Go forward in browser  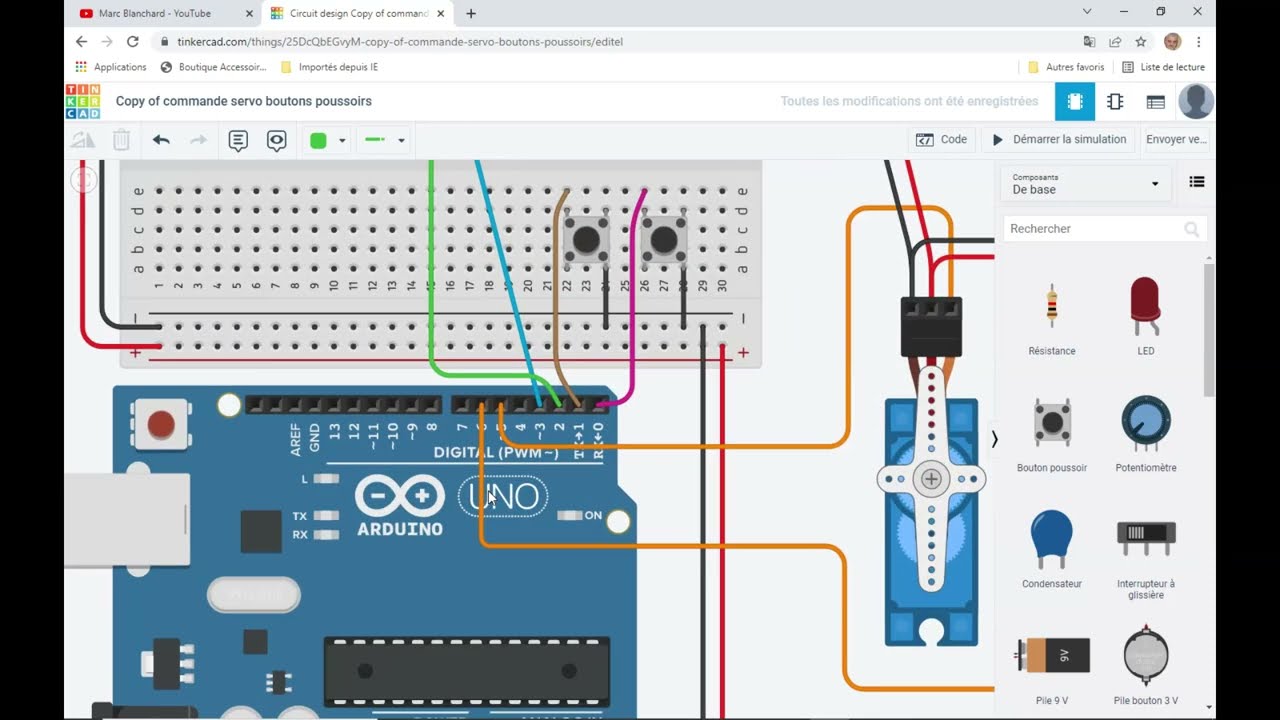(x=107, y=42)
